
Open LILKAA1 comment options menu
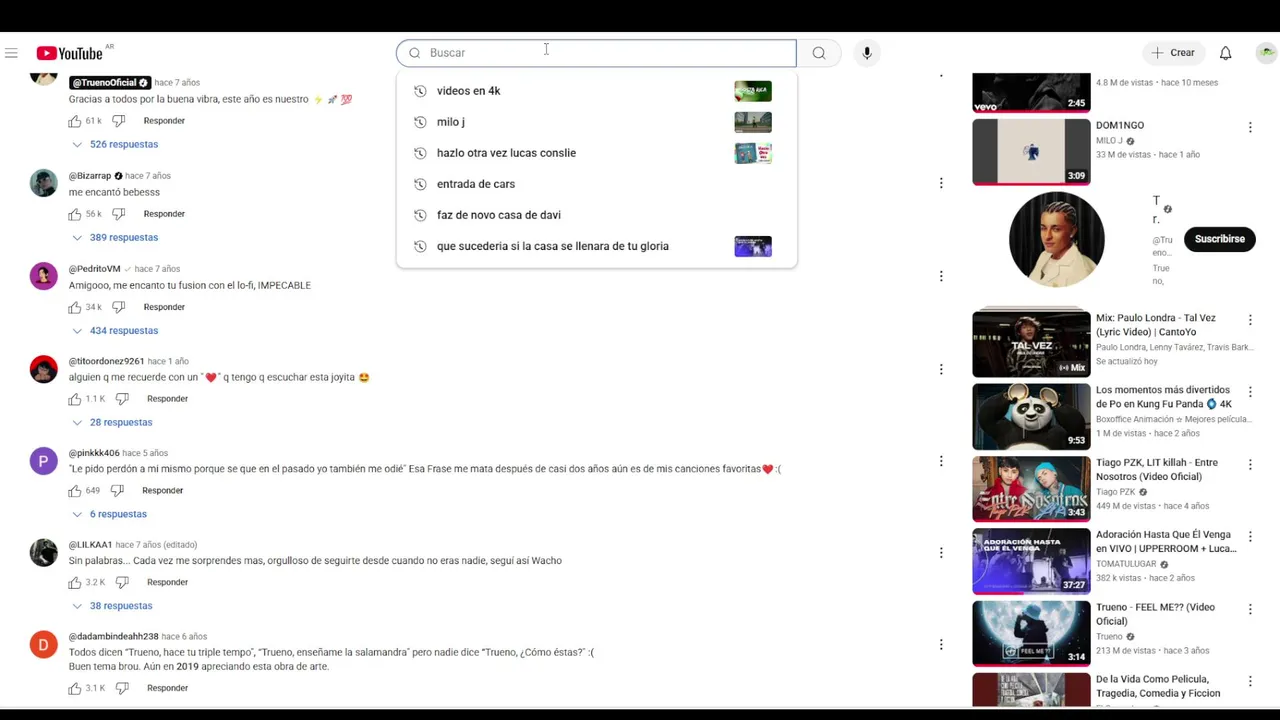[941, 553]
